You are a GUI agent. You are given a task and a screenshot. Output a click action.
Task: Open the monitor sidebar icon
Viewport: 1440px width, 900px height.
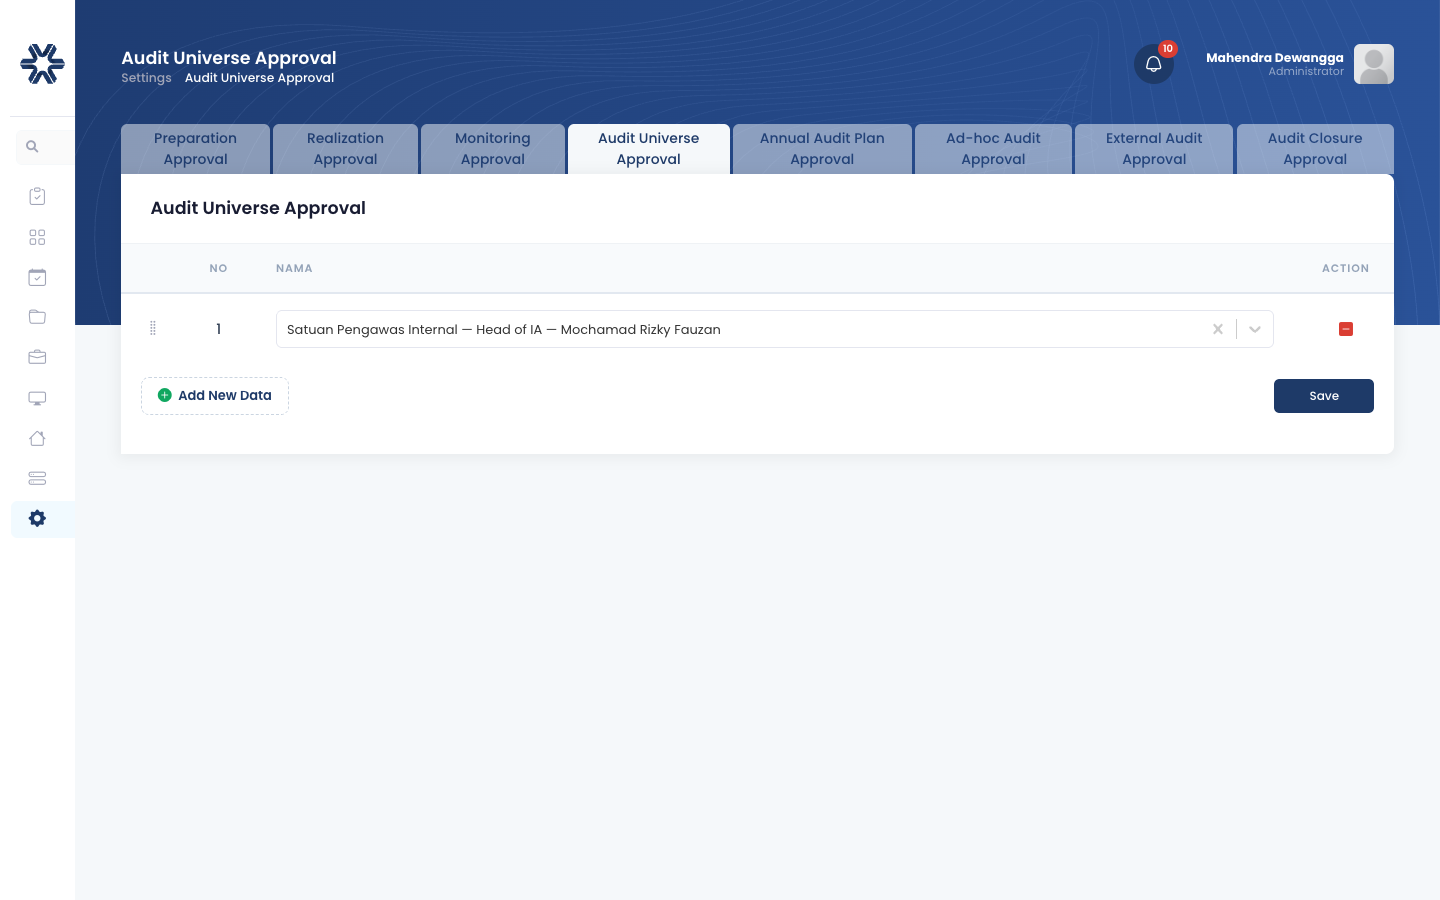click(37, 398)
